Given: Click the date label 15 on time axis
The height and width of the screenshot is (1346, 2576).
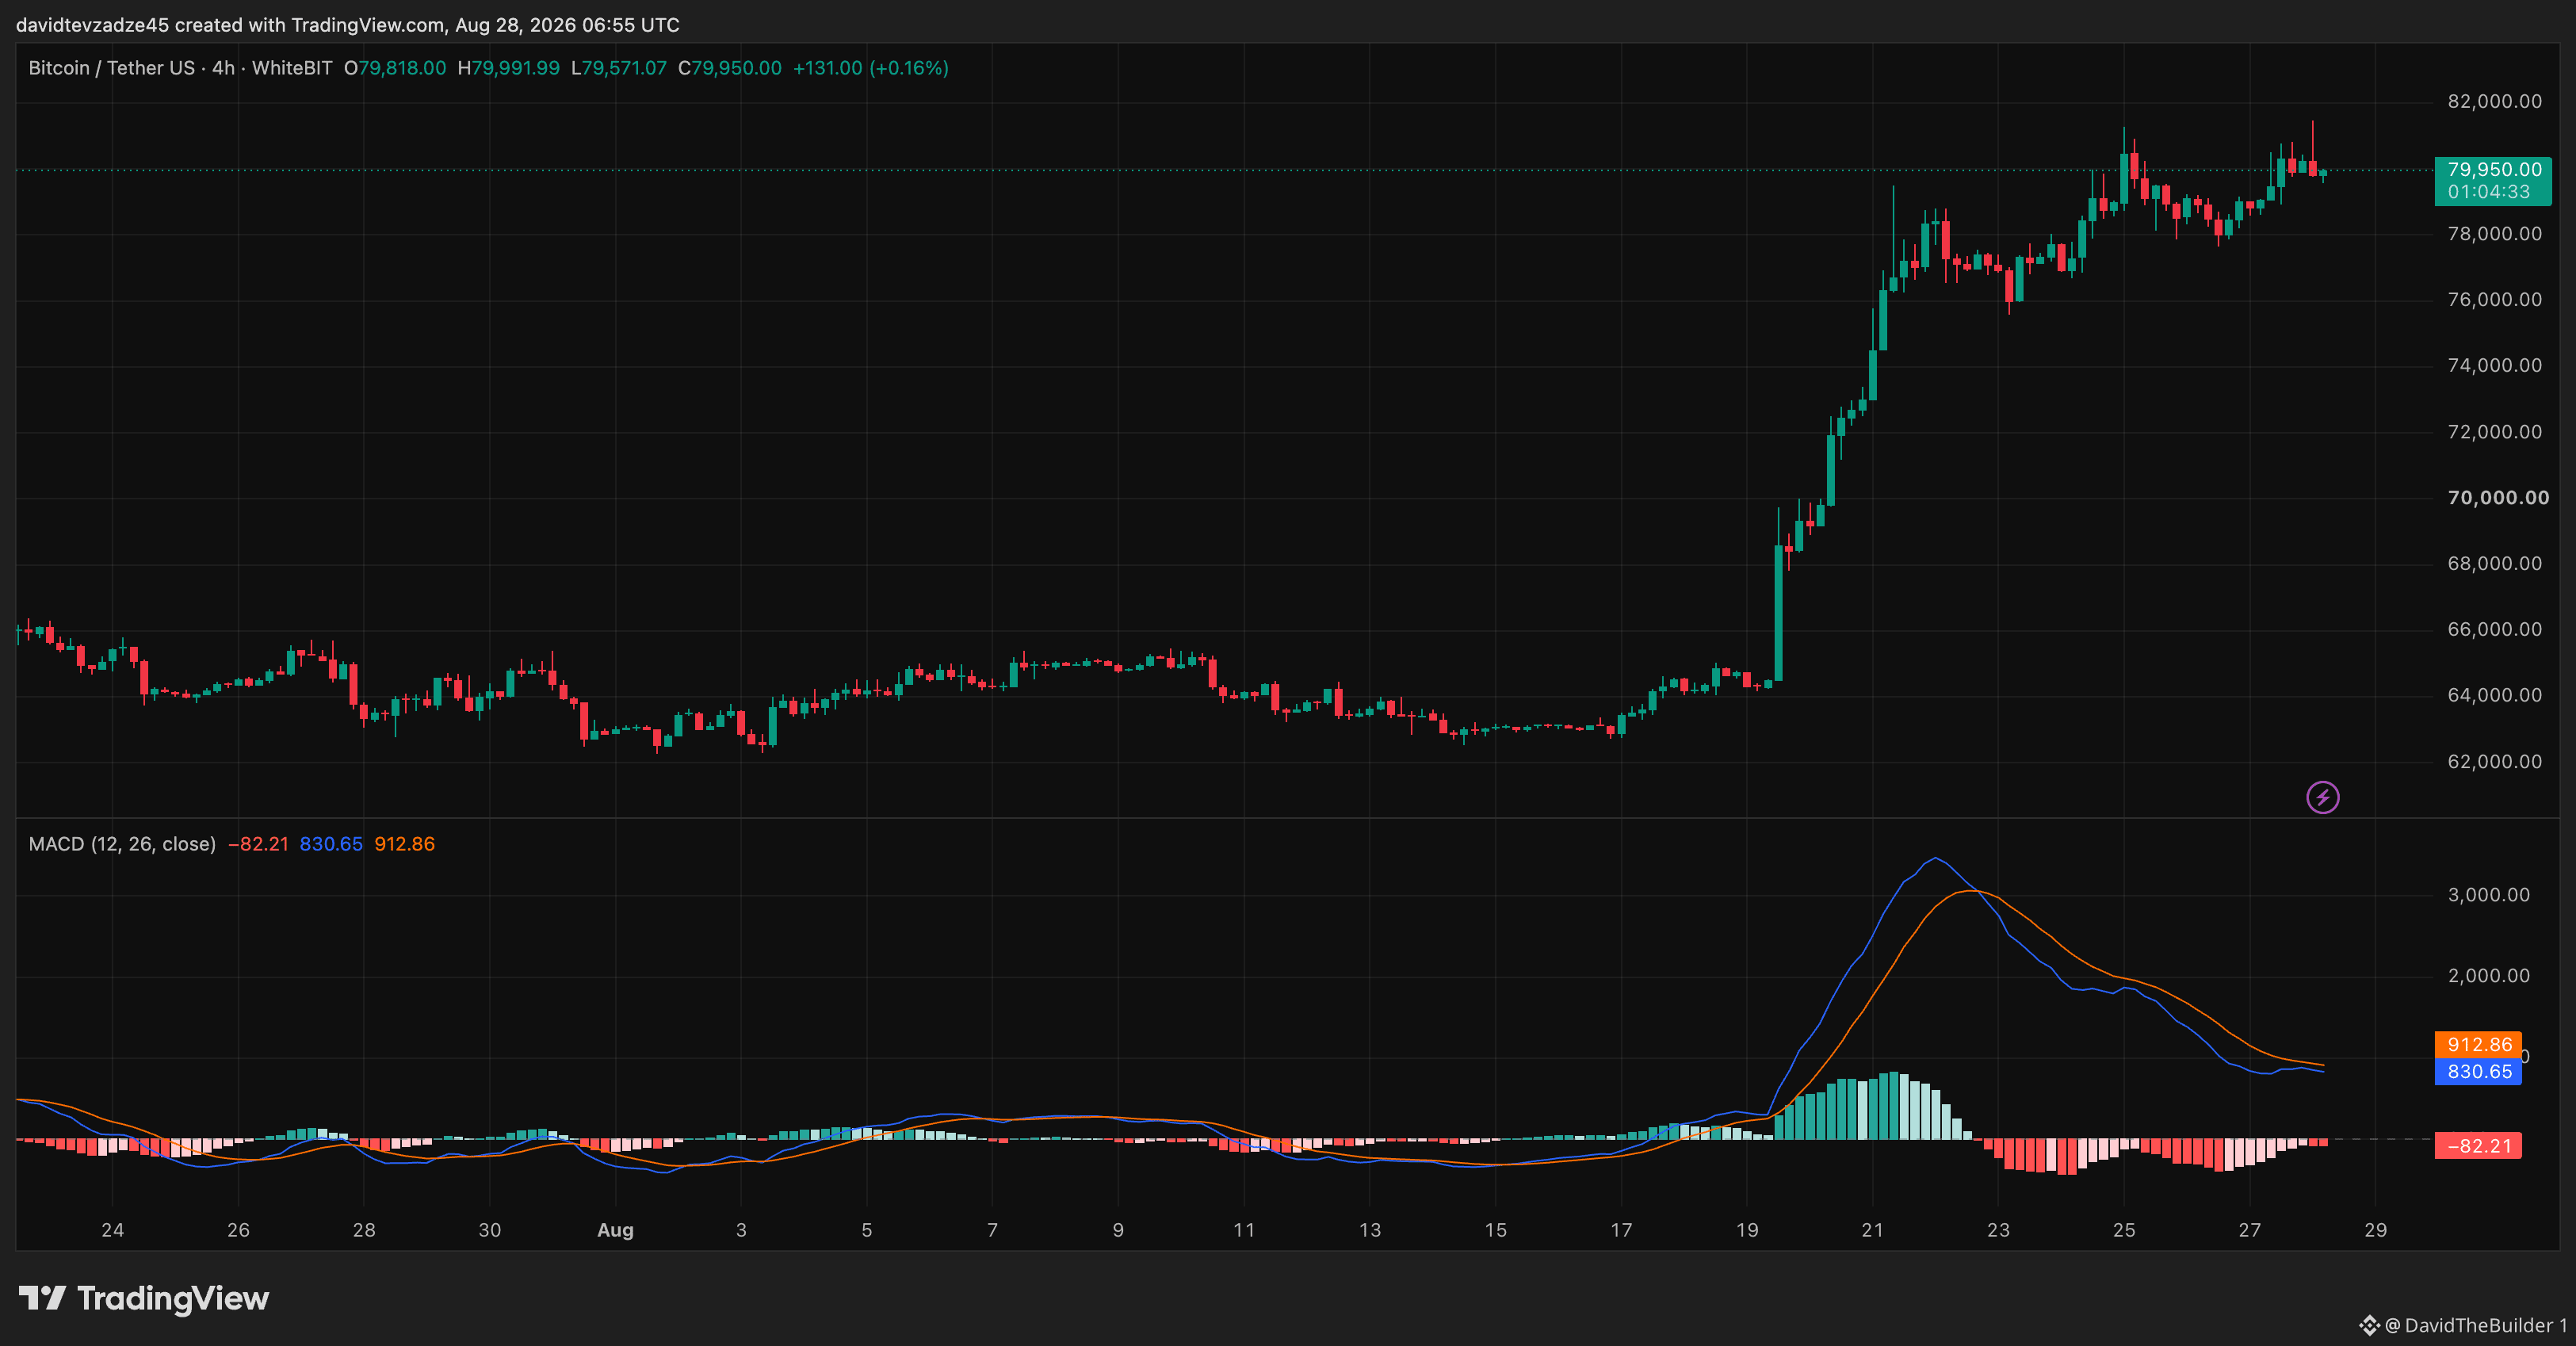Looking at the screenshot, I should point(1496,1230).
